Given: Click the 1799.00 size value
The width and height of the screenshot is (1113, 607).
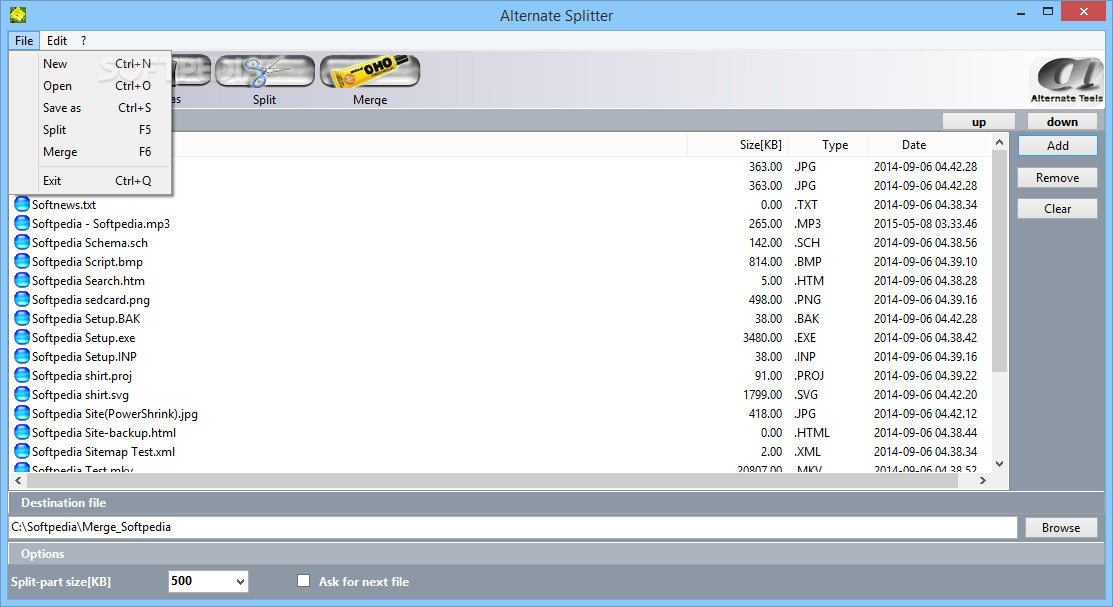Looking at the screenshot, I should point(762,395).
